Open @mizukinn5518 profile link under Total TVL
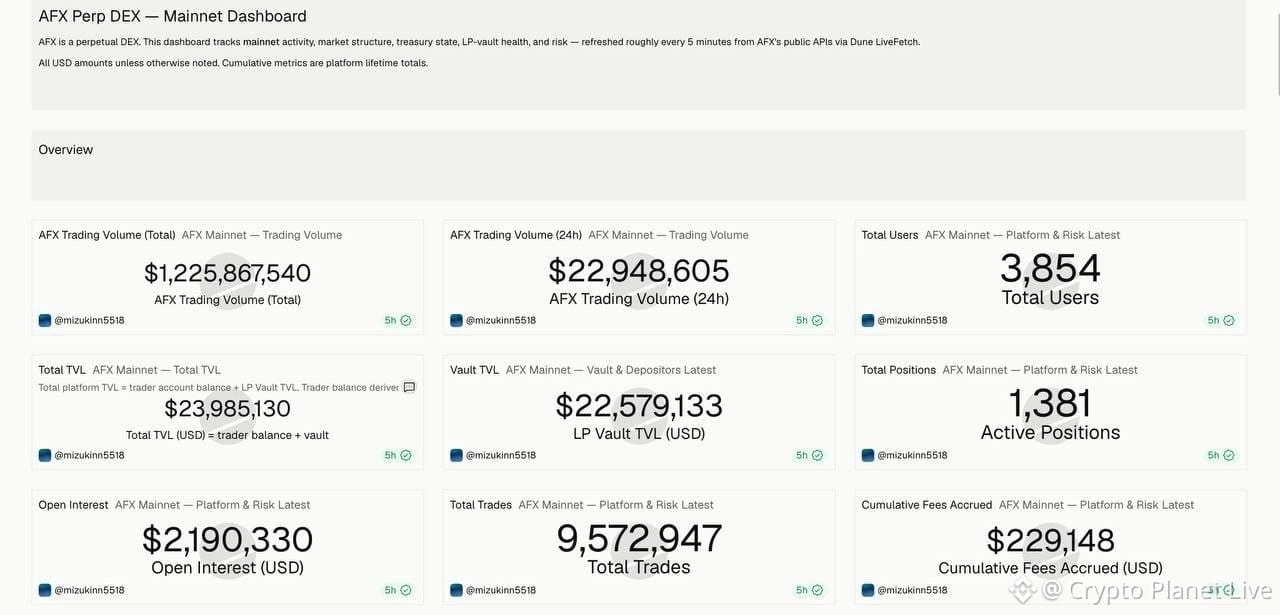The height and width of the screenshot is (615, 1280). pos(89,456)
